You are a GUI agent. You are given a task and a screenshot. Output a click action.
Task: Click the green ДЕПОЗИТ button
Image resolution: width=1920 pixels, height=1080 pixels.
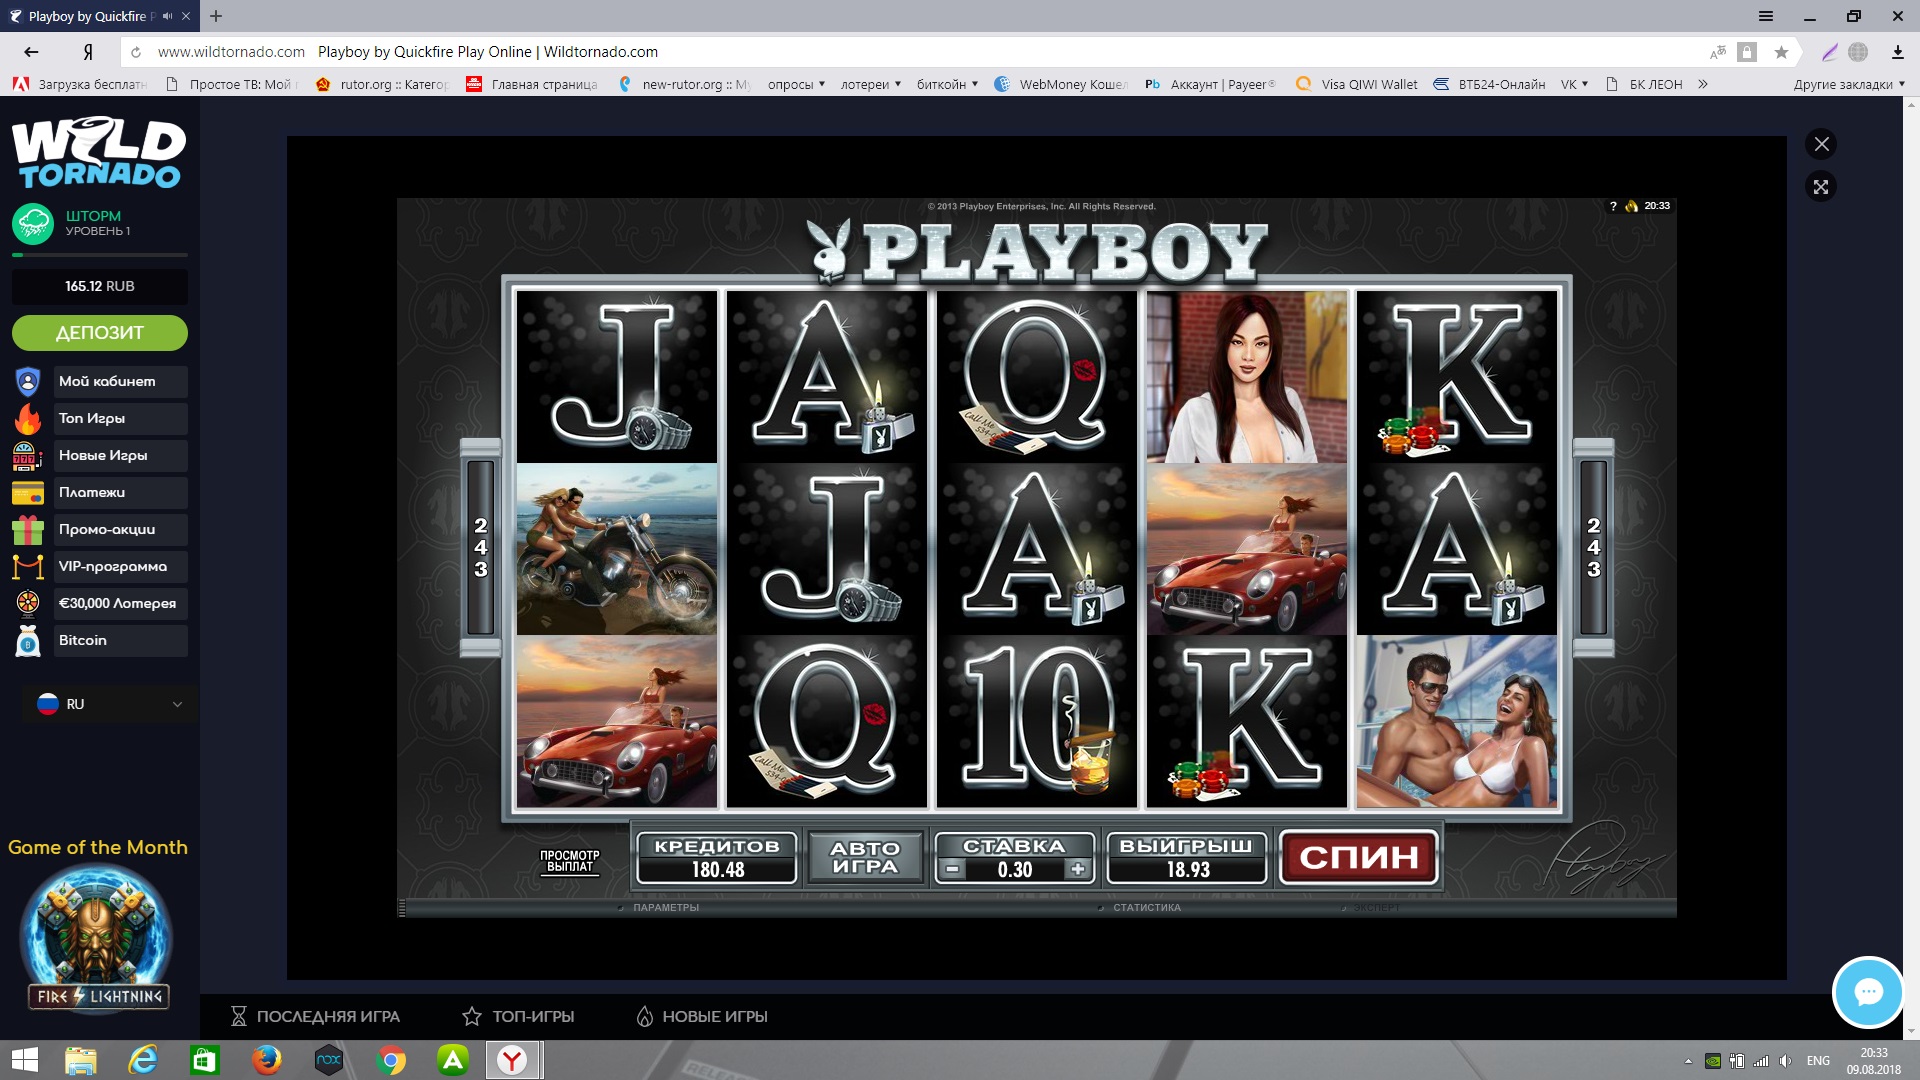(x=99, y=333)
